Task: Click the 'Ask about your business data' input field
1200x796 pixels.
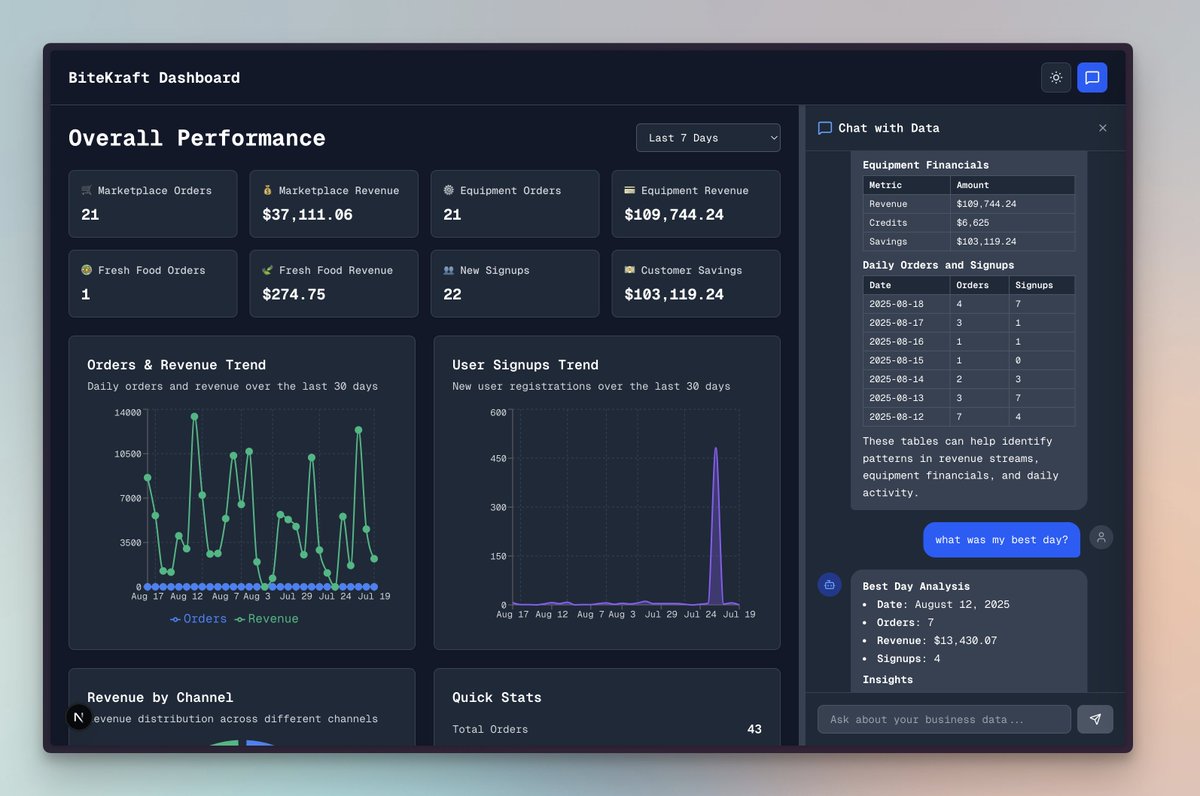Action: pyautogui.click(x=943, y=718)
